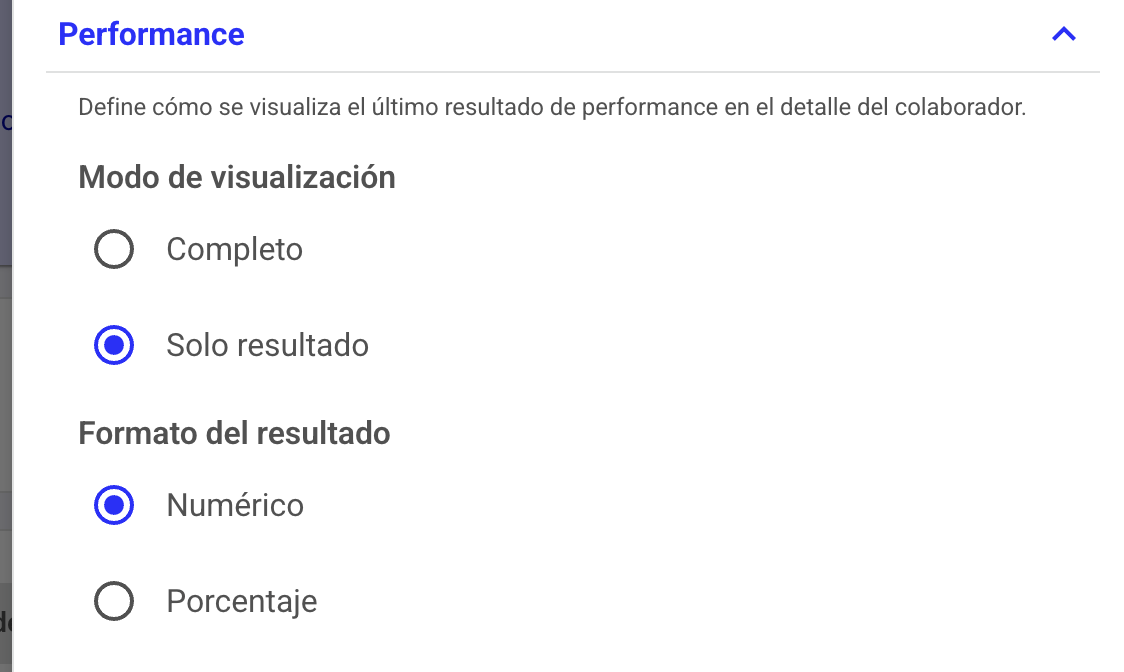Viewport: 1124px width, 672px height.
Task: Click the Solo resultado radio circle
Action: (x=114, y=345)
